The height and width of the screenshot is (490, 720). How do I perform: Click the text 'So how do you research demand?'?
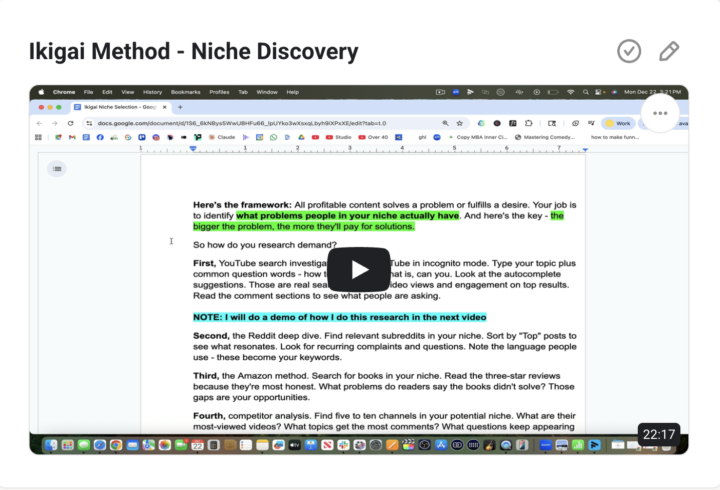265,245
